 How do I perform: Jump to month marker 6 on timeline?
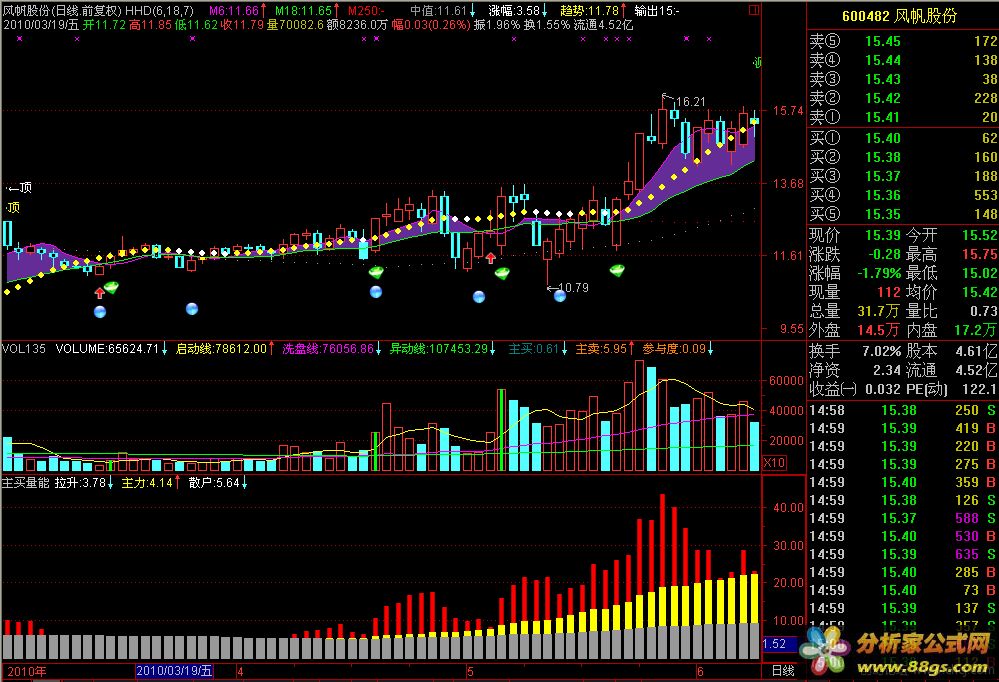point(700,671)
